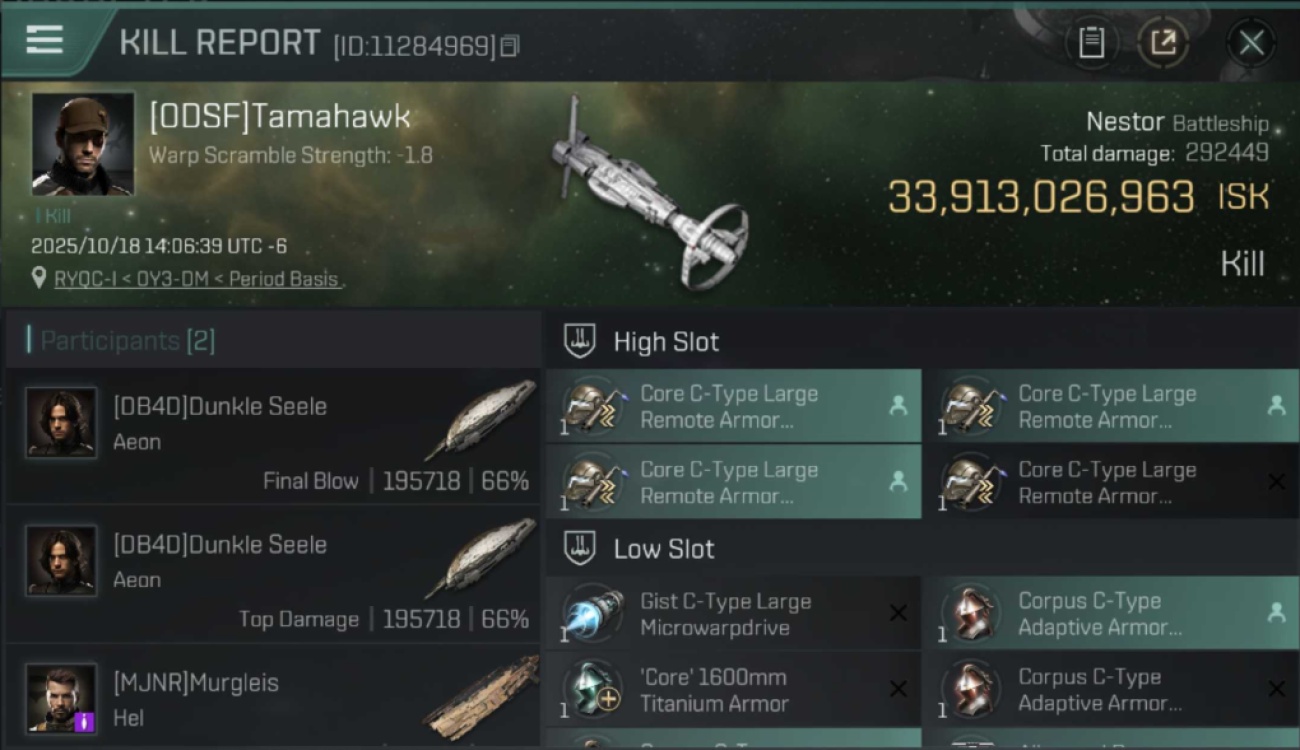Select the Gist C-Type Large Microwarpdrive icon
This screenshot has width=1300, height=750.
(x=593, y=614)
